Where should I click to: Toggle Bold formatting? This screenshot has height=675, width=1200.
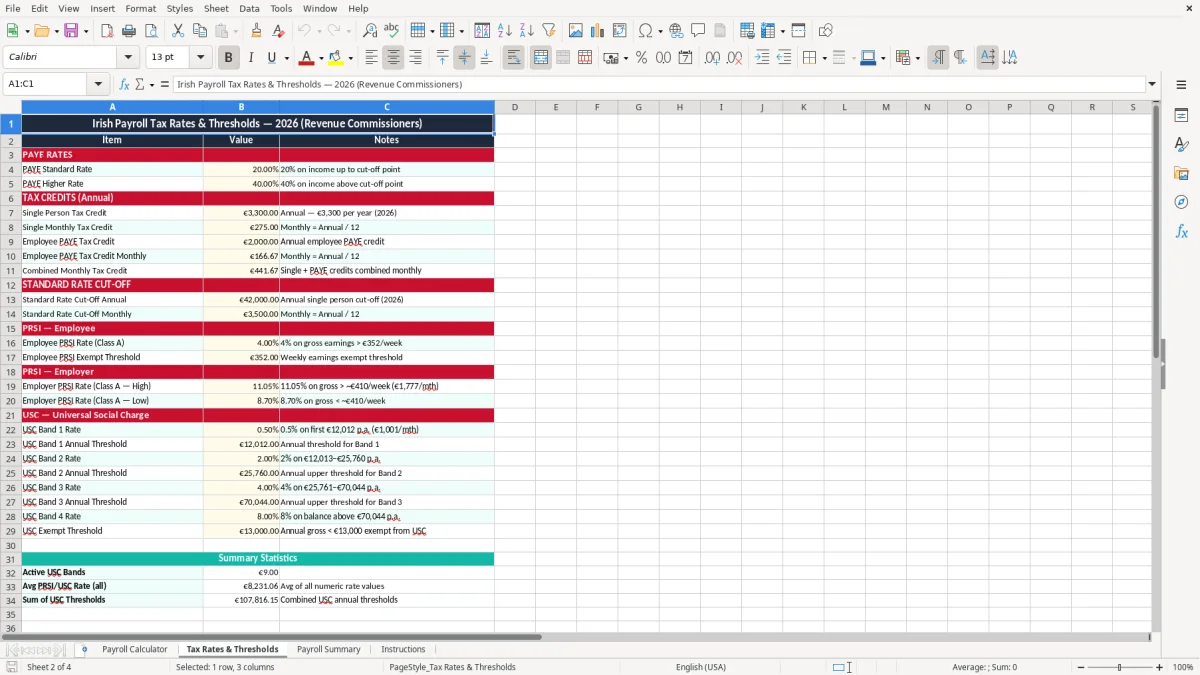[228, 58]
